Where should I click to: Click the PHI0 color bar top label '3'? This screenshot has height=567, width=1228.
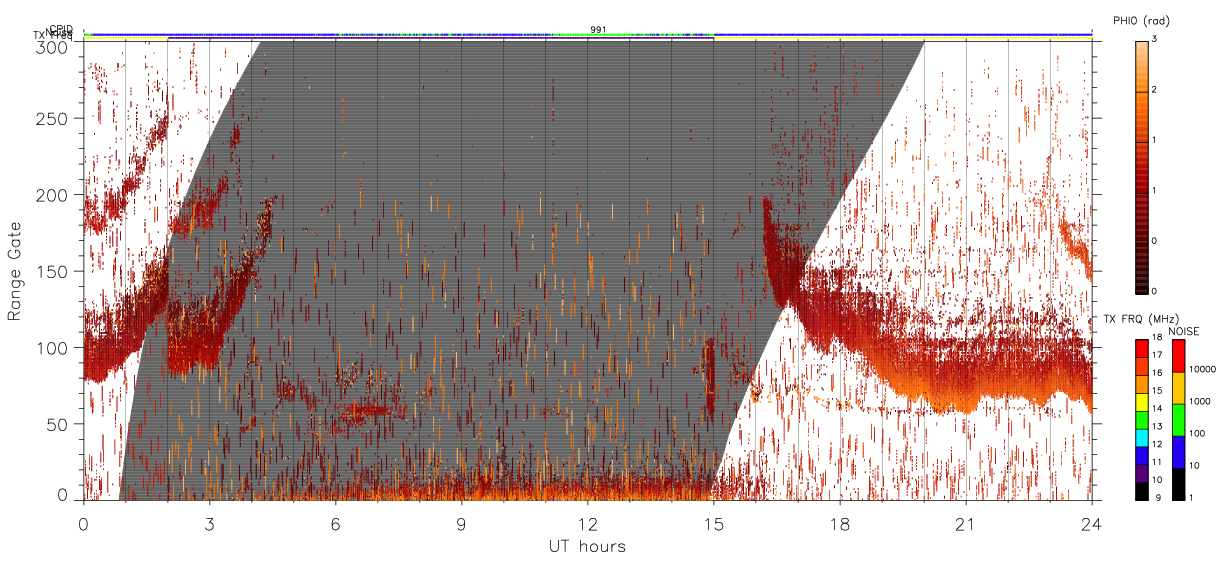1154,40
